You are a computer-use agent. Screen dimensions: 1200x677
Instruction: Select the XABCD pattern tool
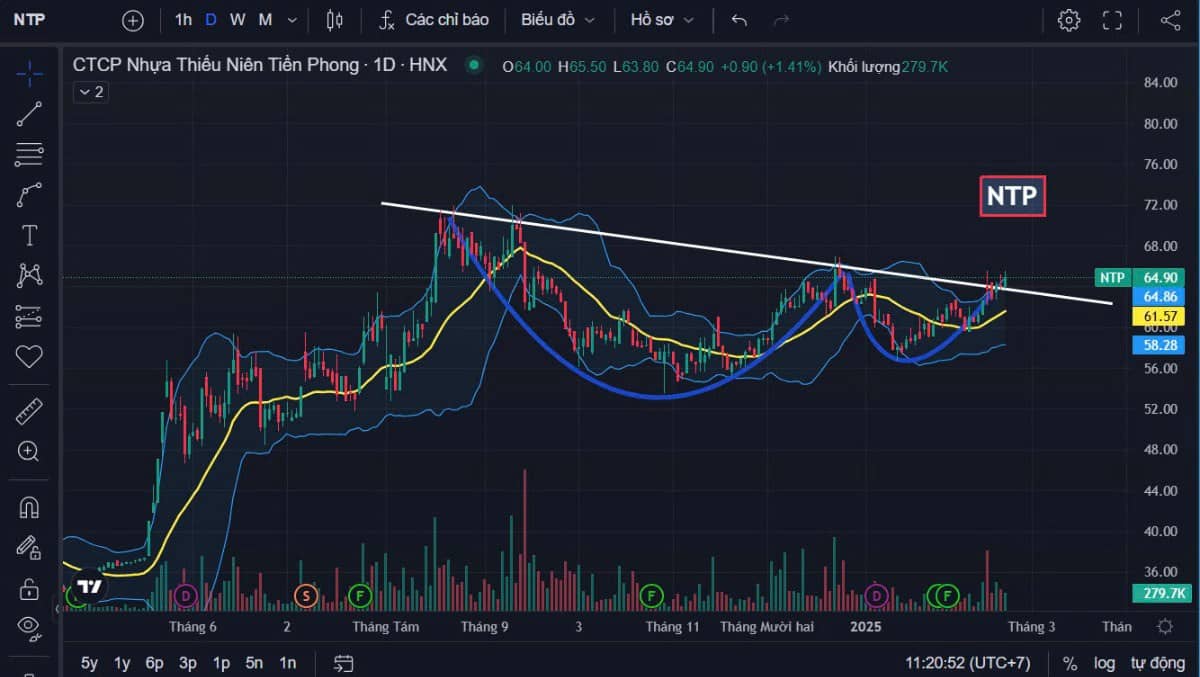29,275
